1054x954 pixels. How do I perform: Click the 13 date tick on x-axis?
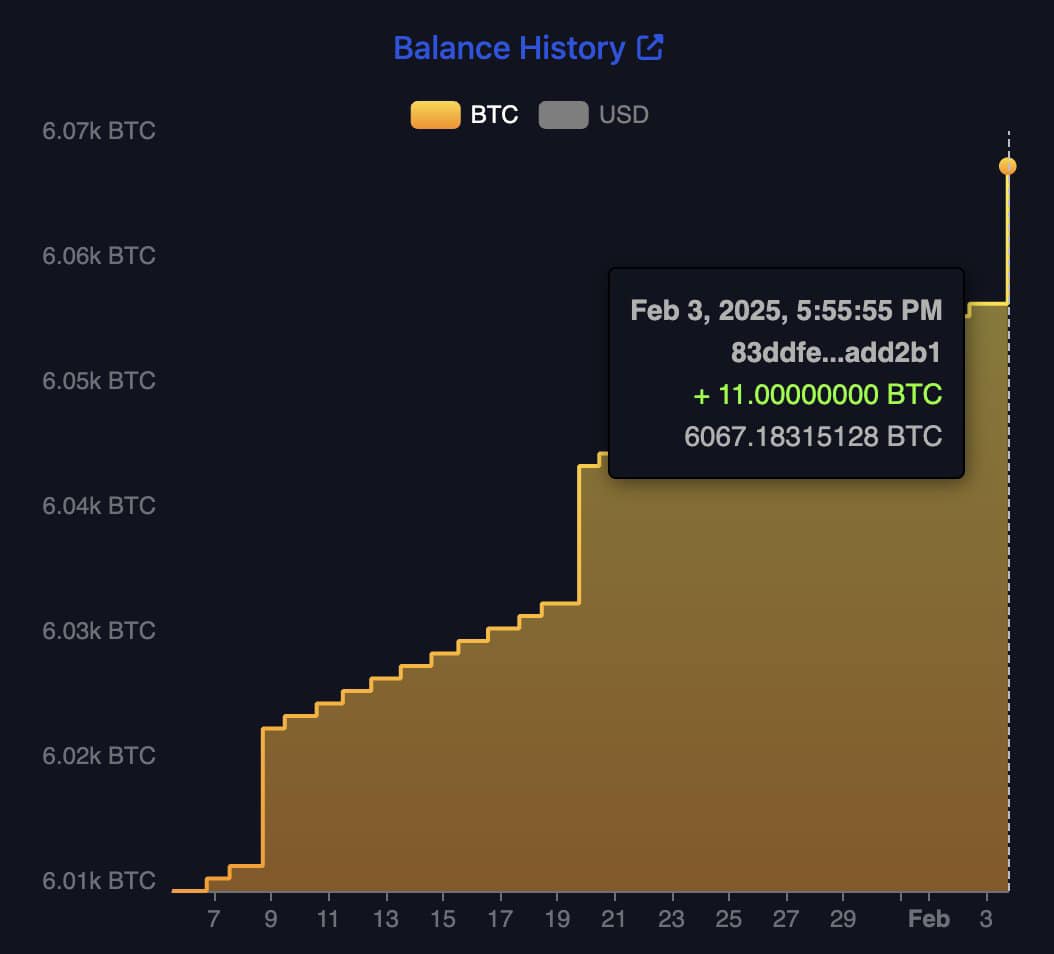tap(385, 919)
